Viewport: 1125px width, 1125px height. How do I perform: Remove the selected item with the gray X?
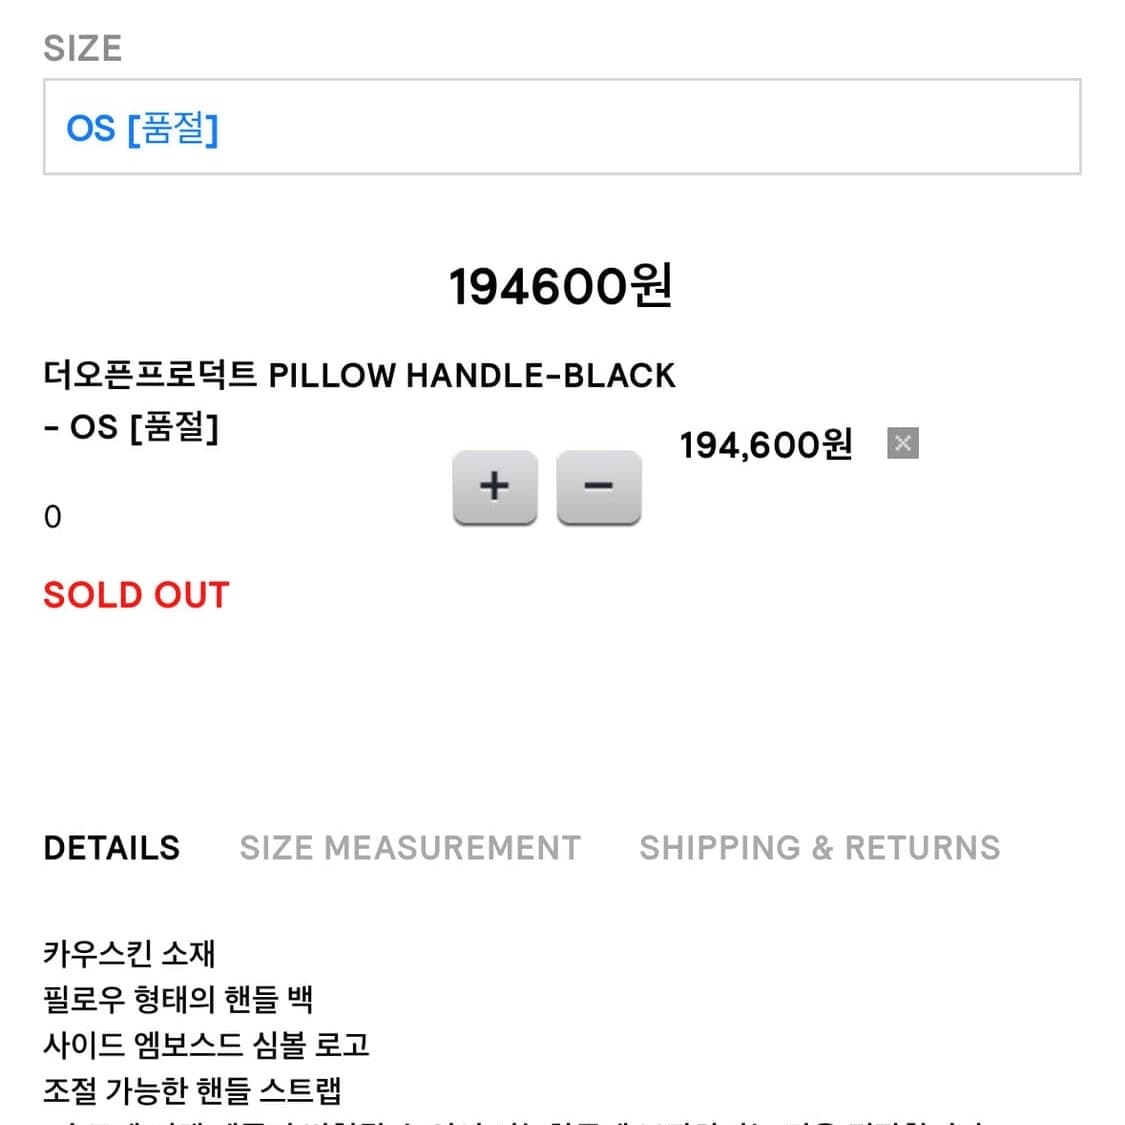[902, 443]
